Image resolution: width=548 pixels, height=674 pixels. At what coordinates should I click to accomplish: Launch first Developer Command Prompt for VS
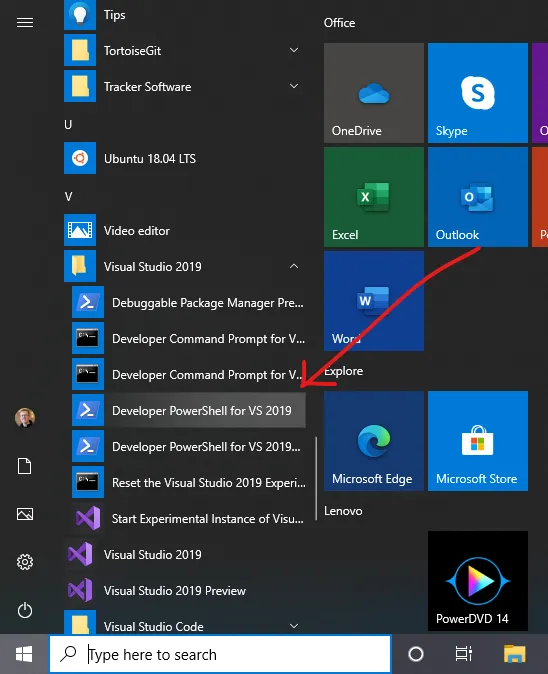click(189, 339)
